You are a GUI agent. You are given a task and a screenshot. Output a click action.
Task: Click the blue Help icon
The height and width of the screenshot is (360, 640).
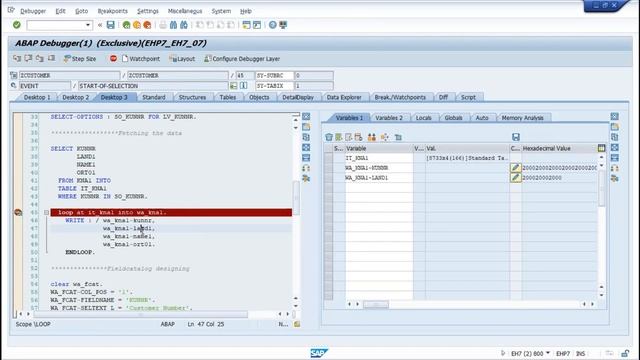point(272,25)
